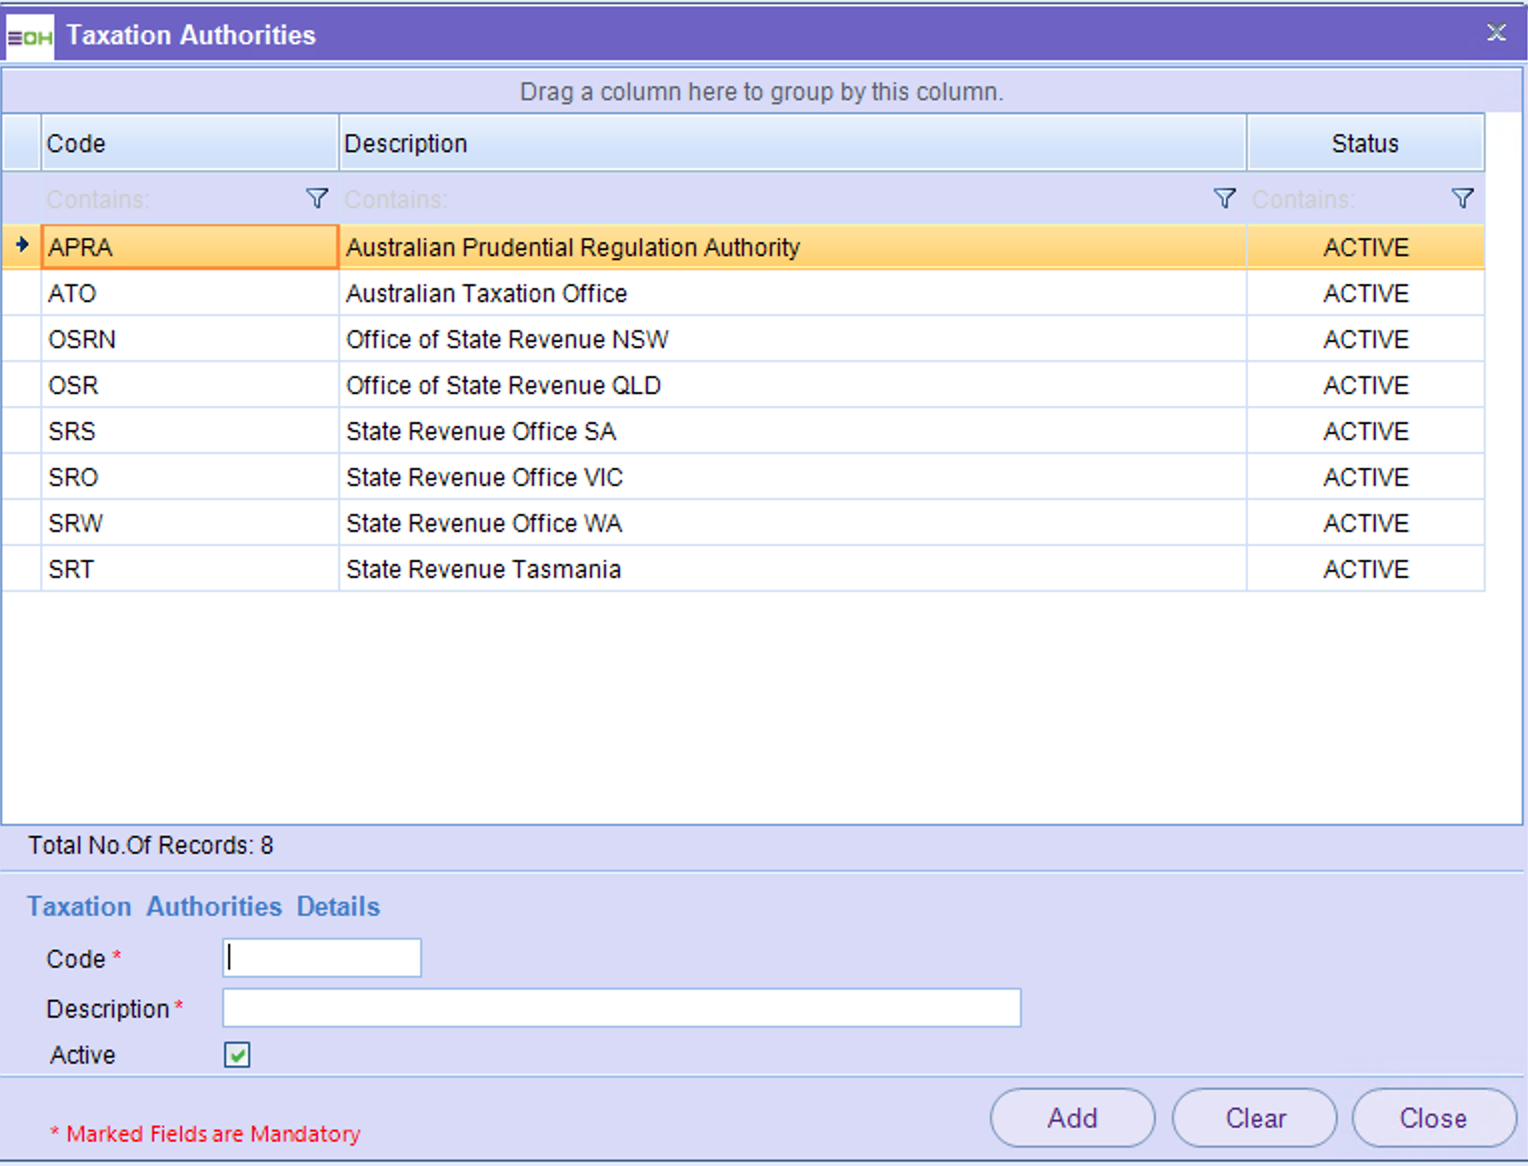
Task: Click the Description column Contains filter box
Action: pos(770,199)
